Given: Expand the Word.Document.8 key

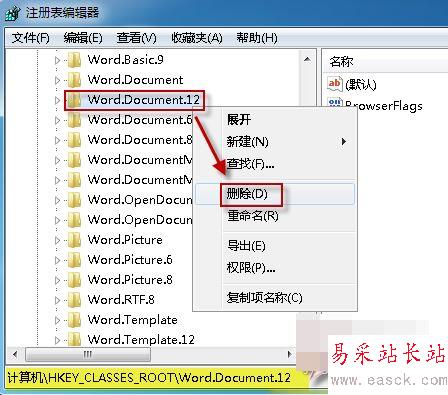Looking at the screenshot, I should (x=57, y=140).
